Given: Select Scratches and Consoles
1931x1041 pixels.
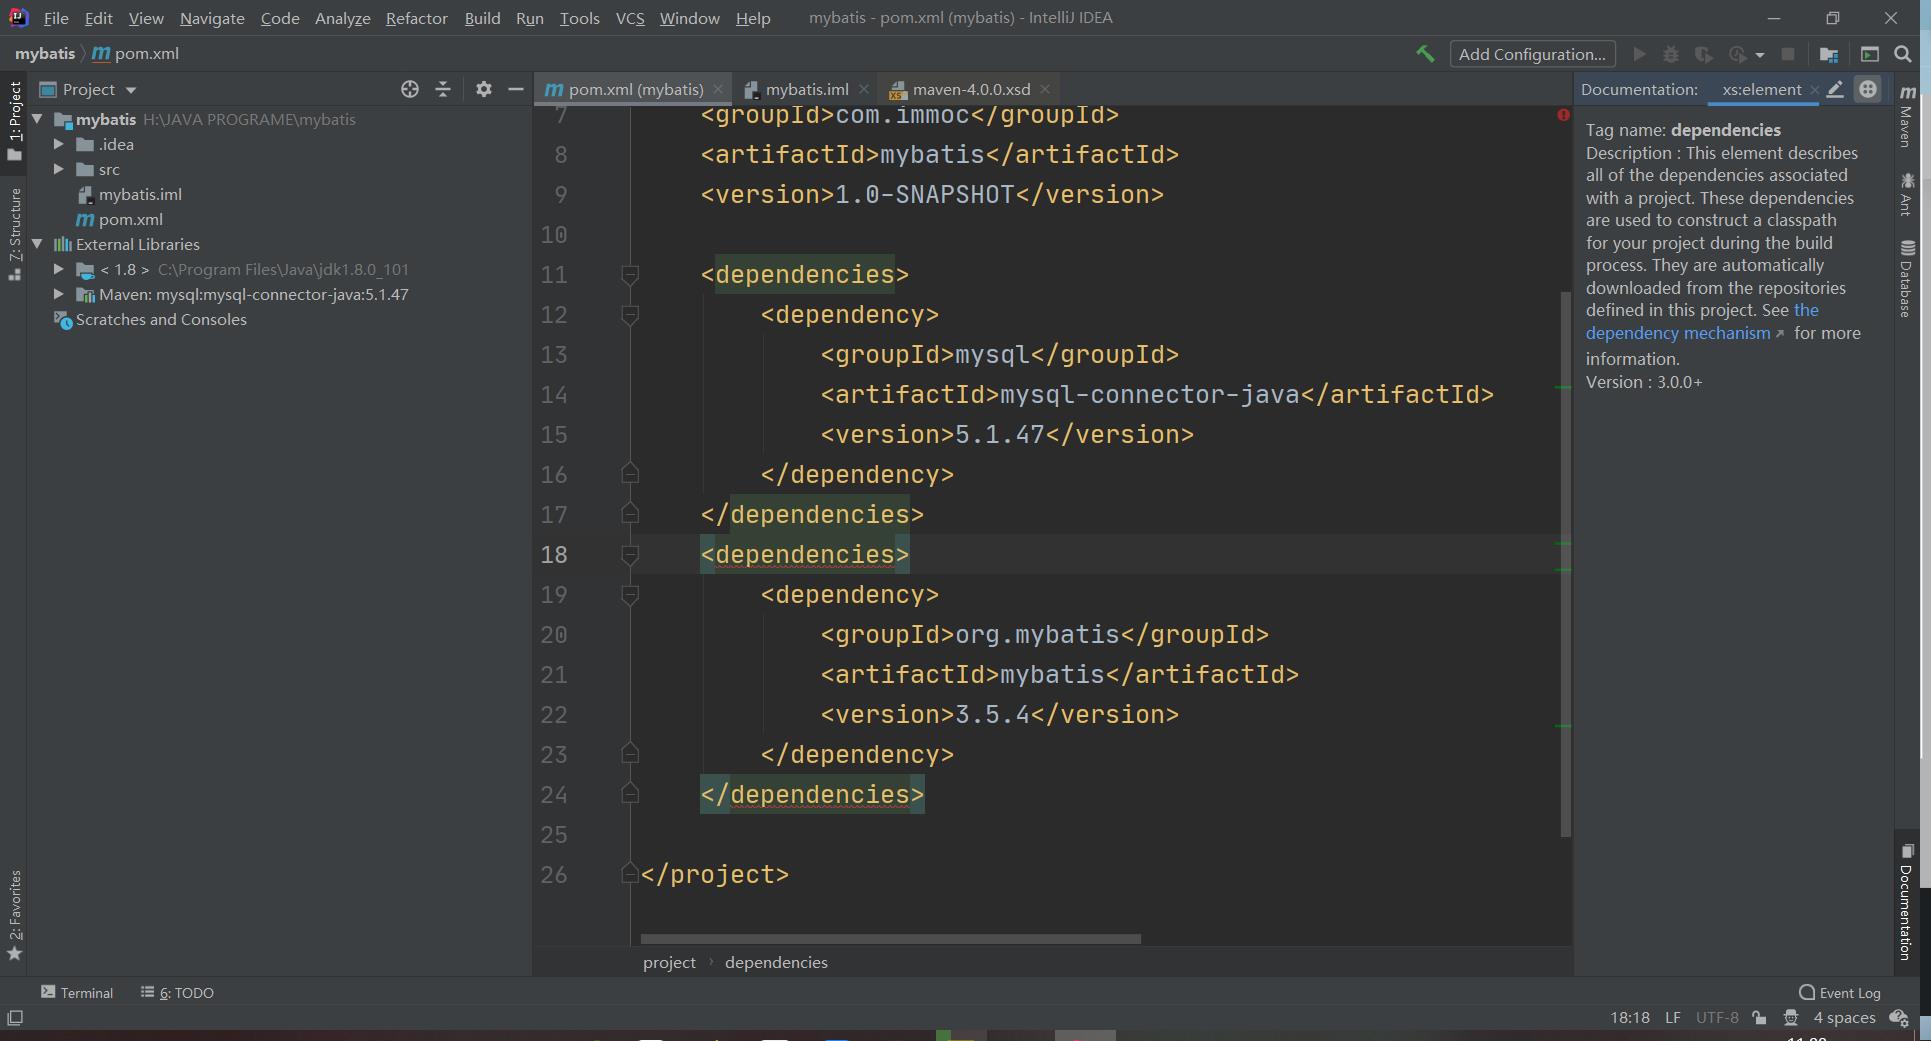Looking at the screenshot, I should click(x=161, y=319).
